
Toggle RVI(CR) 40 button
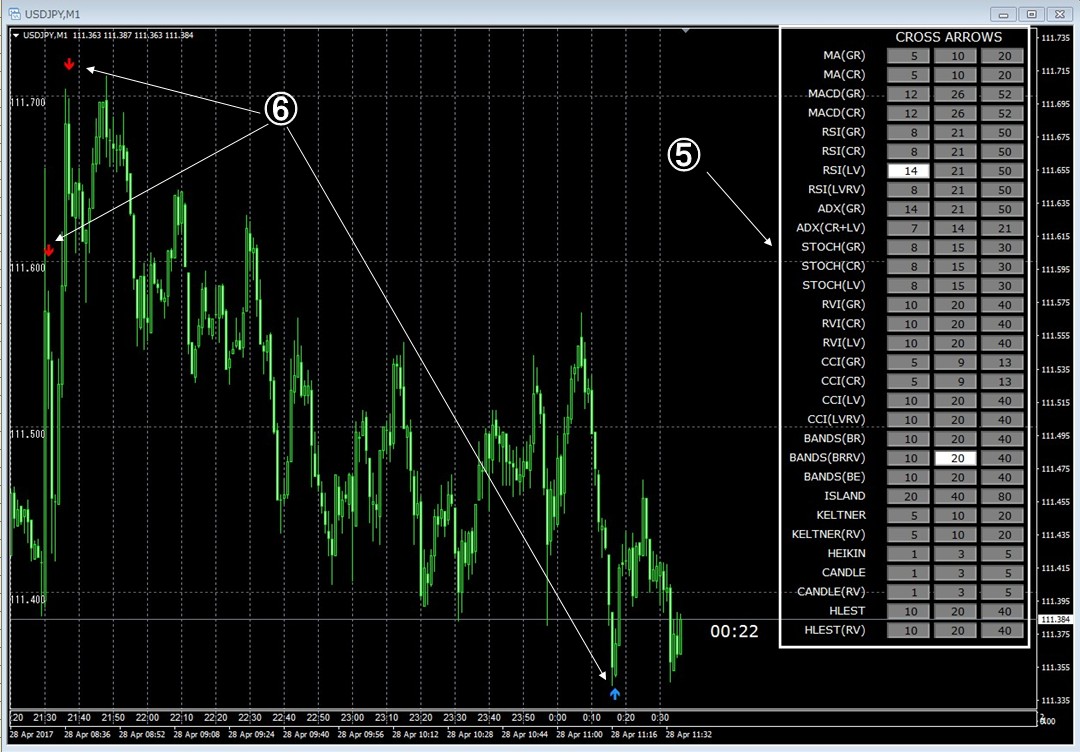(1002, 324)
